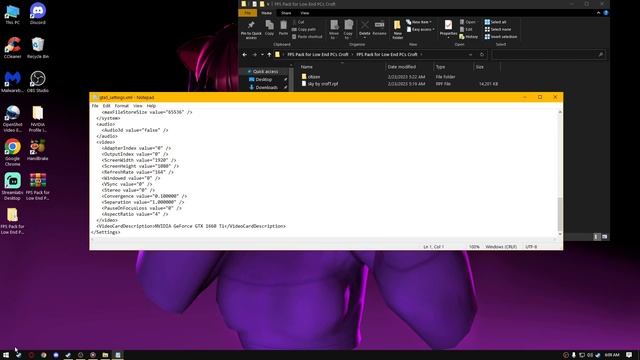Click Select none in the Explorer ribbon

[498, 29]
